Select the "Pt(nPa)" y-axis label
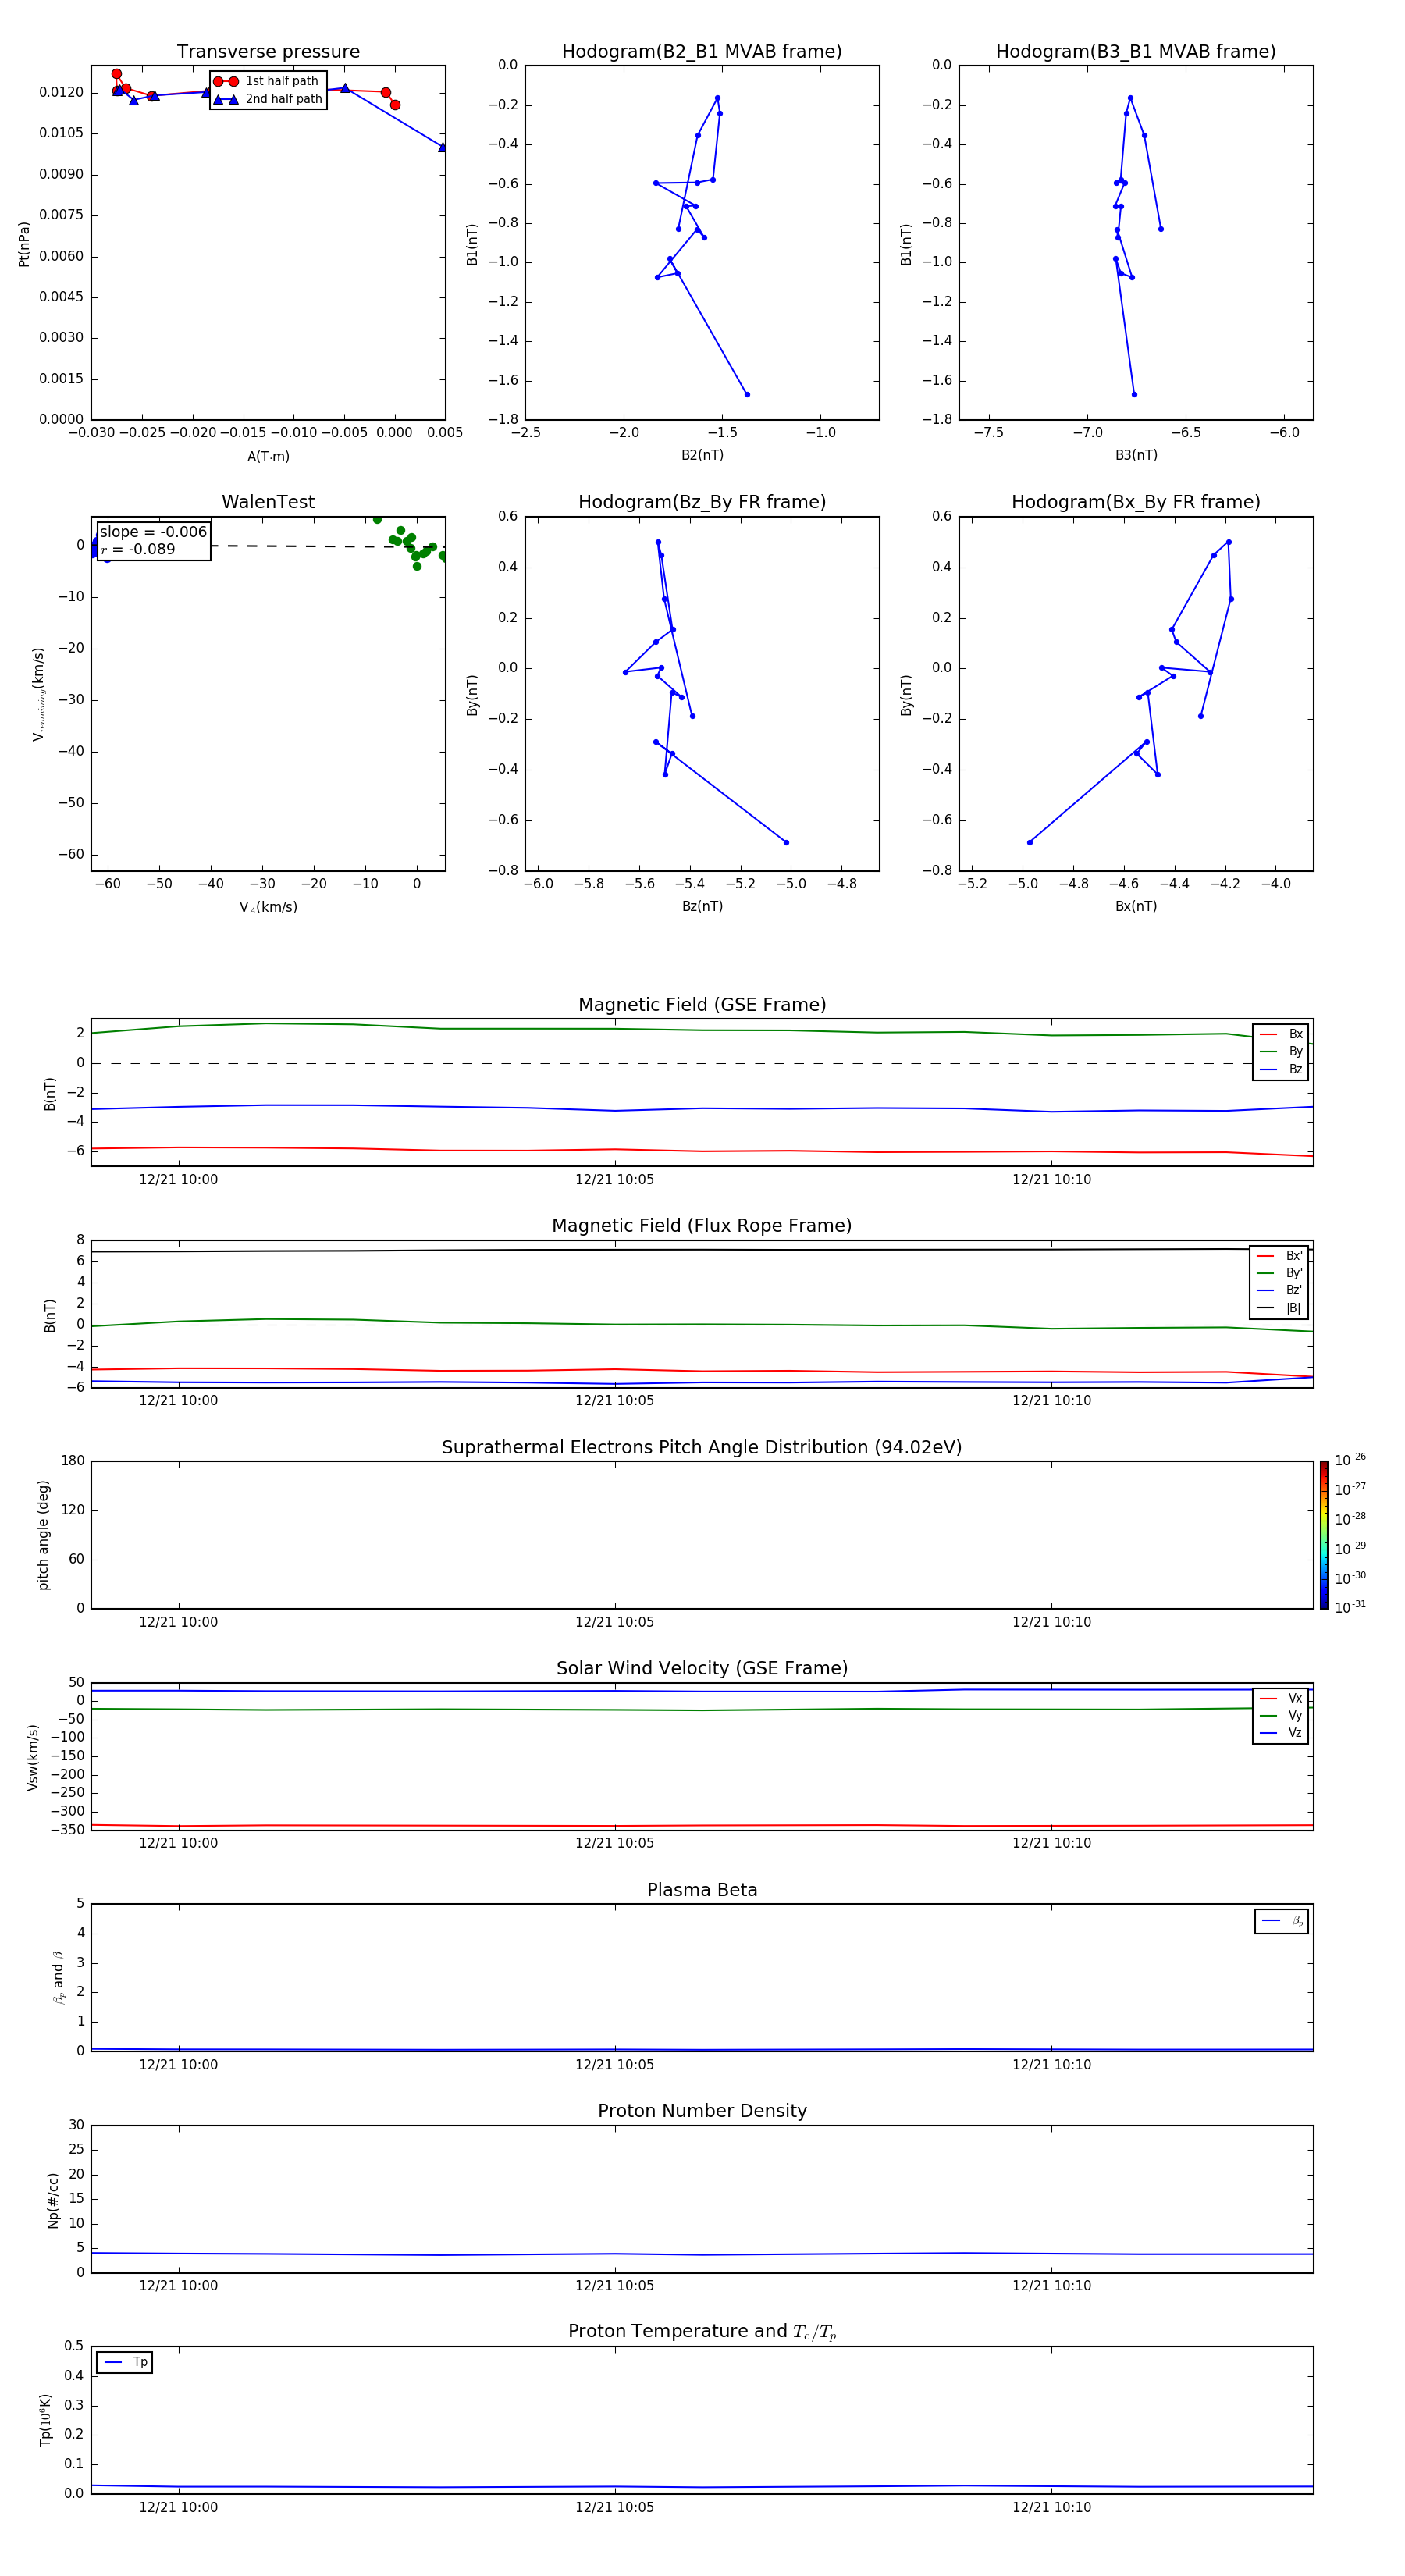The height and width of the screenshot is (2576, 1405). click(24, 243)
